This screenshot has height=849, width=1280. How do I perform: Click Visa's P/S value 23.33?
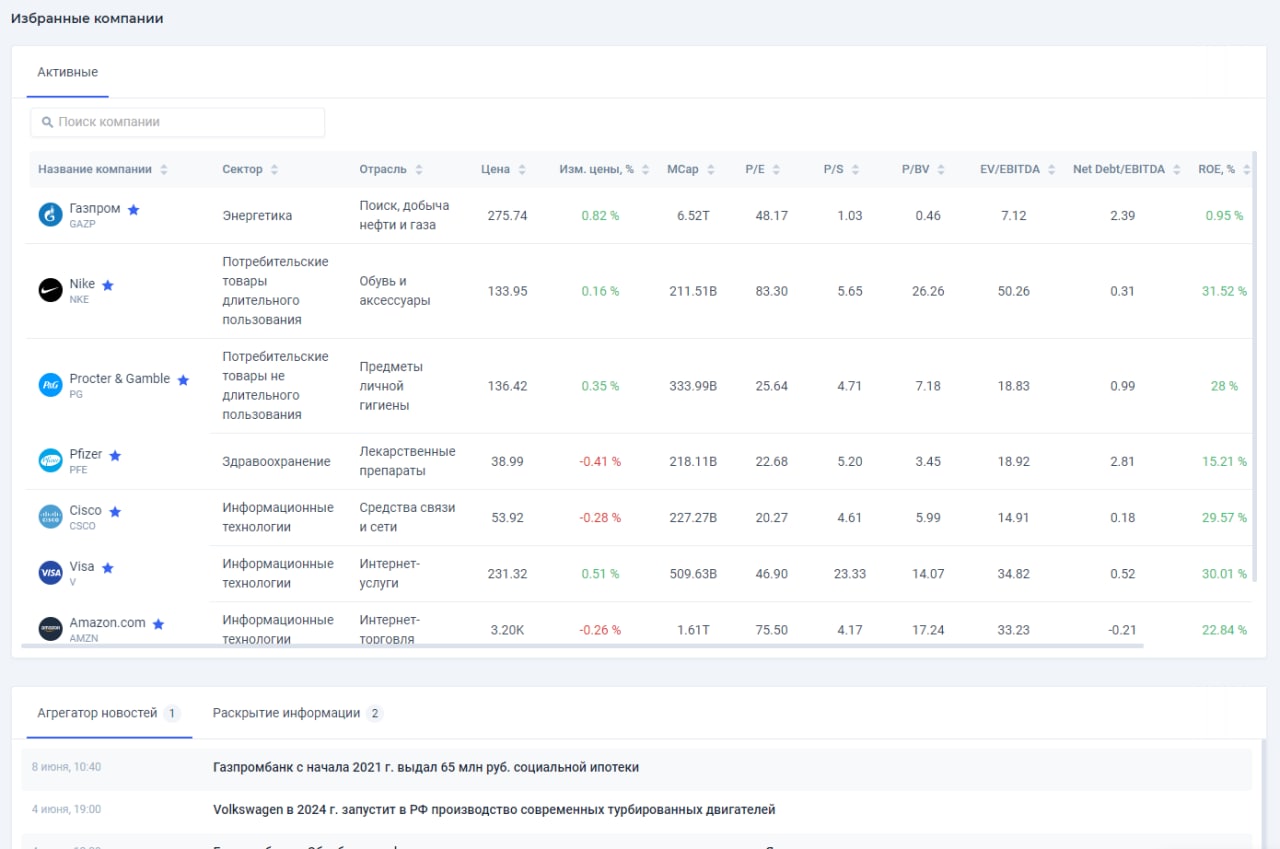(x=850, y=574)
